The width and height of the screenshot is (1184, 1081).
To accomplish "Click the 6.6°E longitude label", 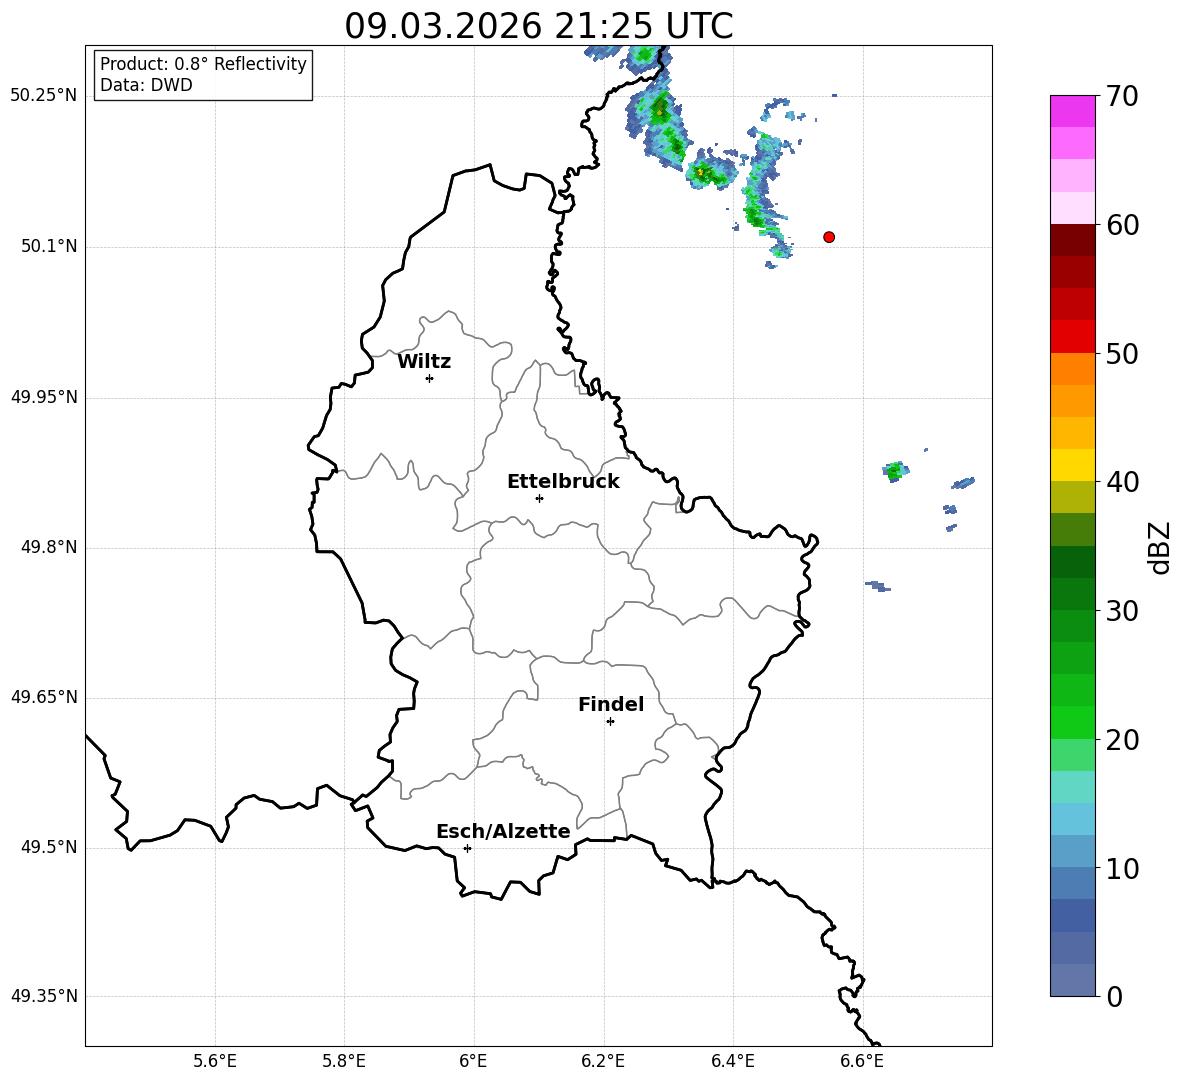I will [x=862, y=1061].
